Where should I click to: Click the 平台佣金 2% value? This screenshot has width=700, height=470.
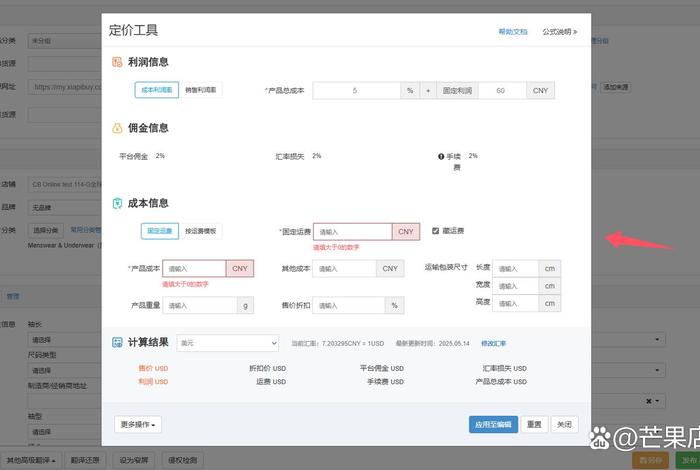pyautogui.click(x=160, y=156)
